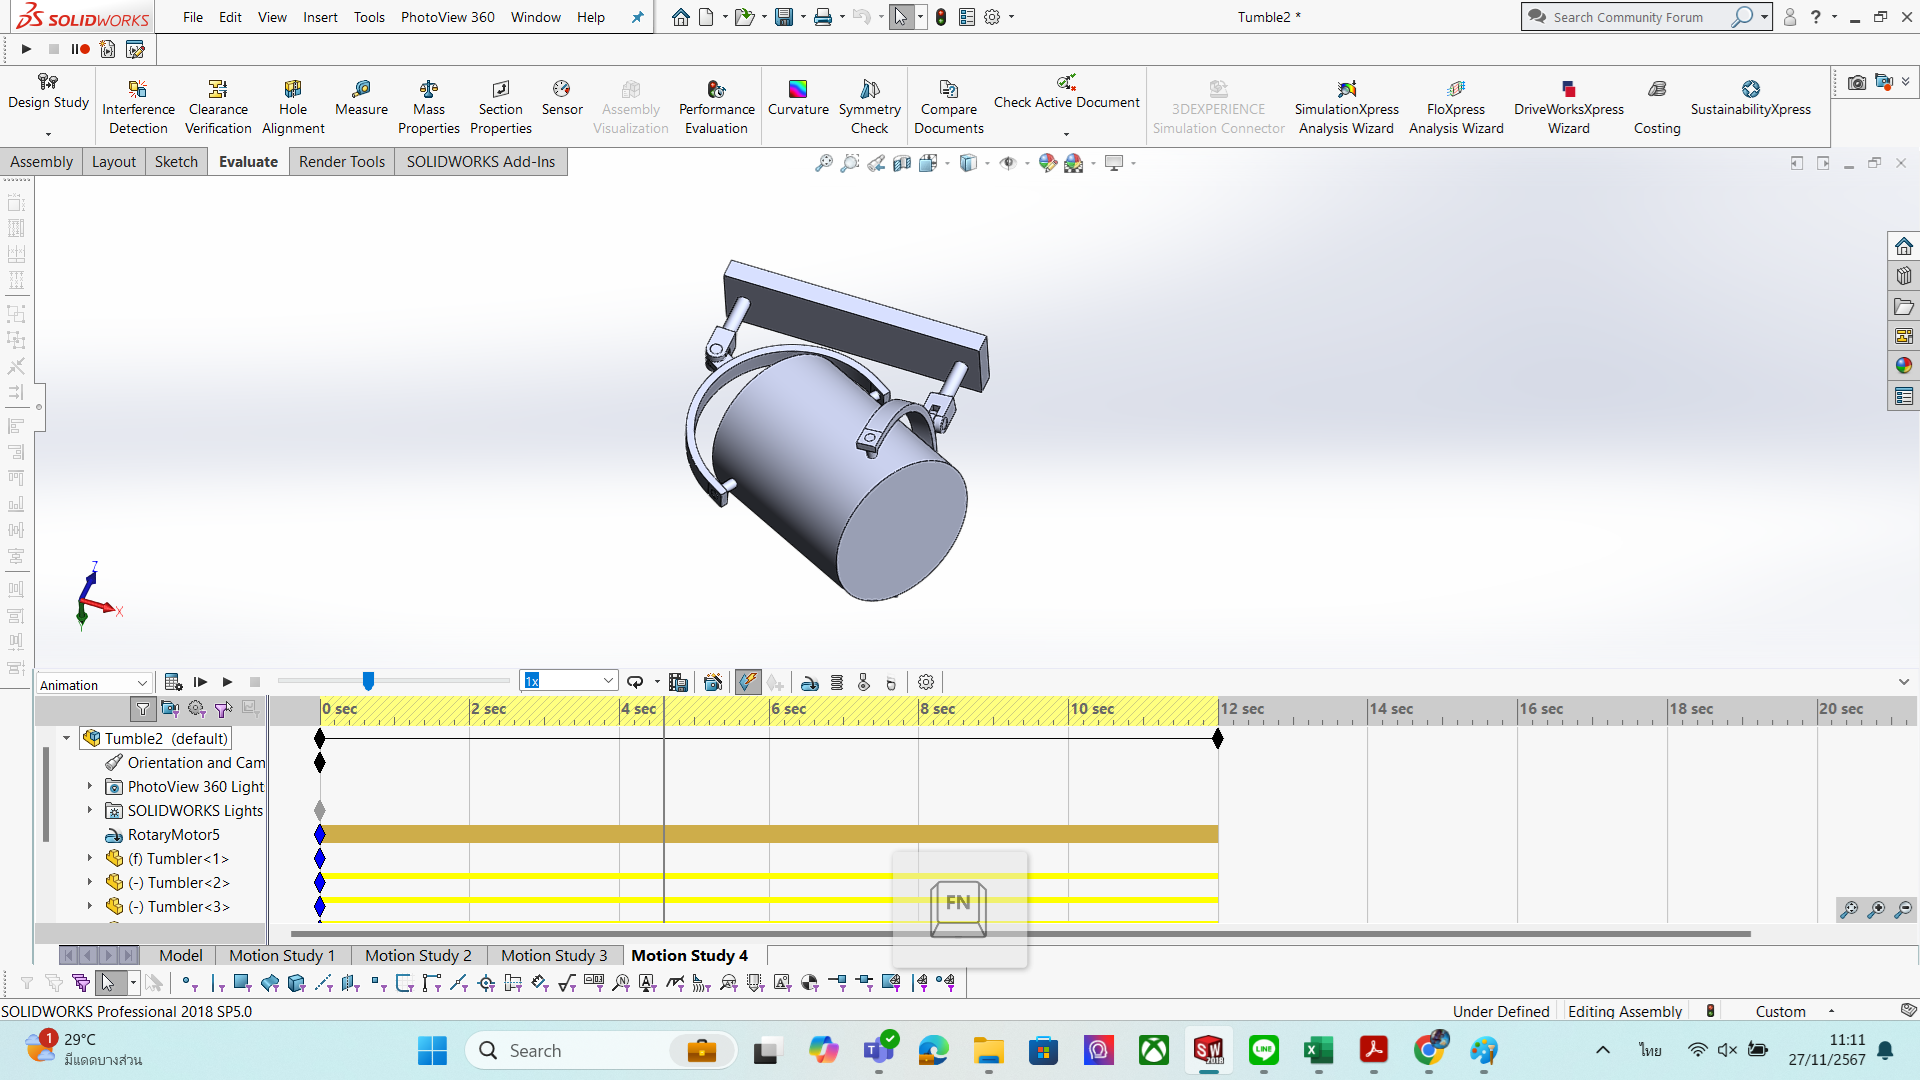Click Previous View icon
The width and height of the screenshot is (1920, 1080).
click(876, 163)
